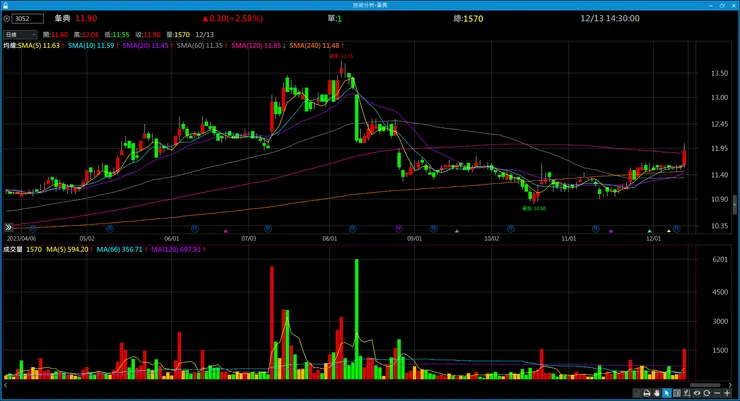This screenshot has height=401, width=740.
Task: Click the right scroll arrow below volume chart
Action: point(730,385)
